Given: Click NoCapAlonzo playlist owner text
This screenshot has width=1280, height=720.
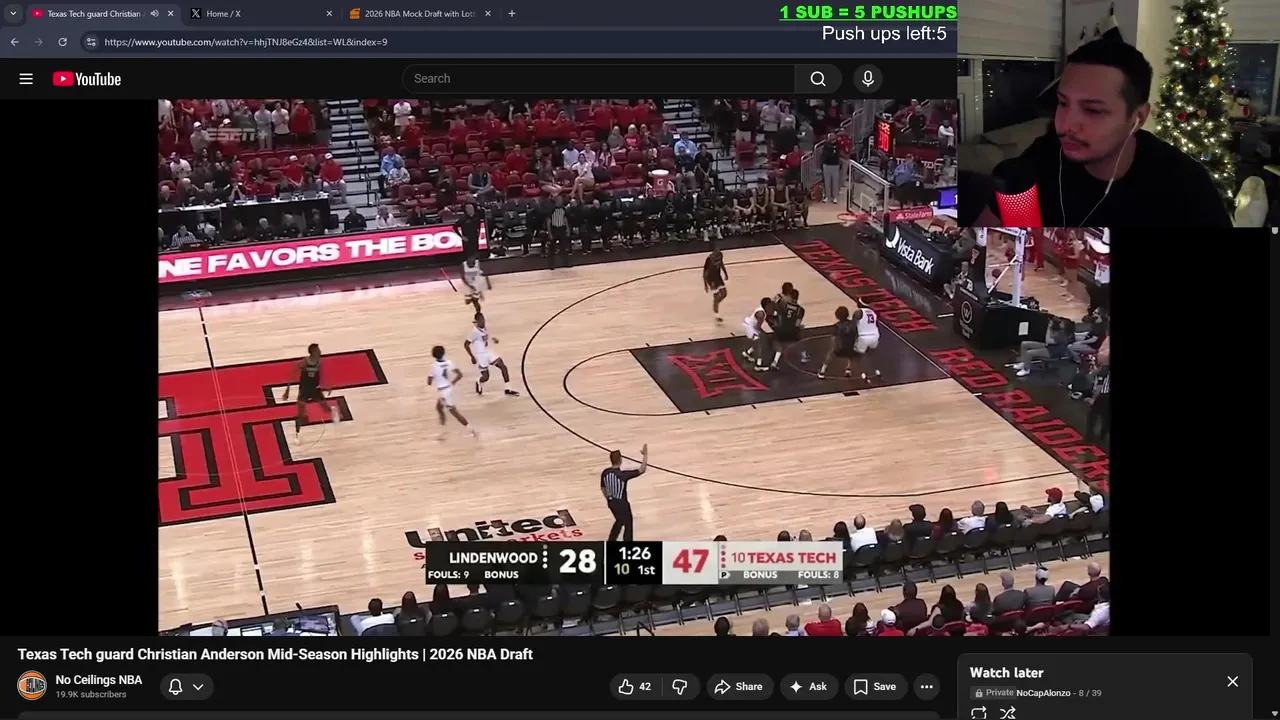Looking at the screenshot, I should click(1043, 693).
